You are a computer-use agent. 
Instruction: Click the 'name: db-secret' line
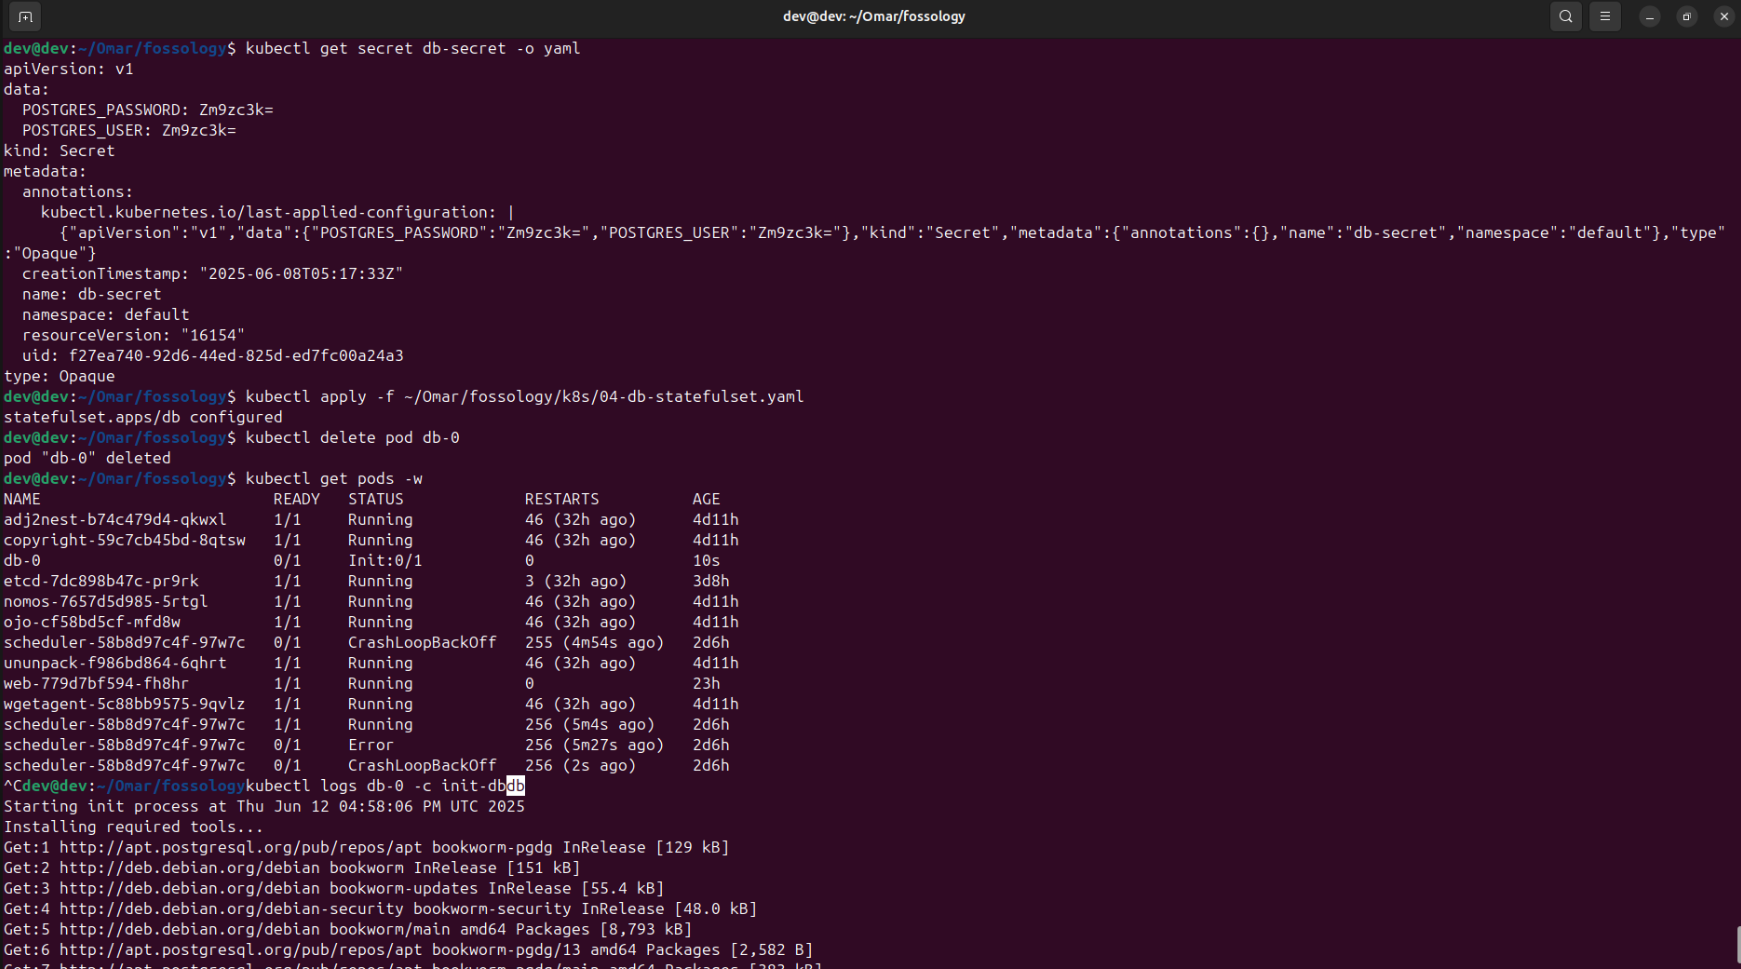[91, 294]
